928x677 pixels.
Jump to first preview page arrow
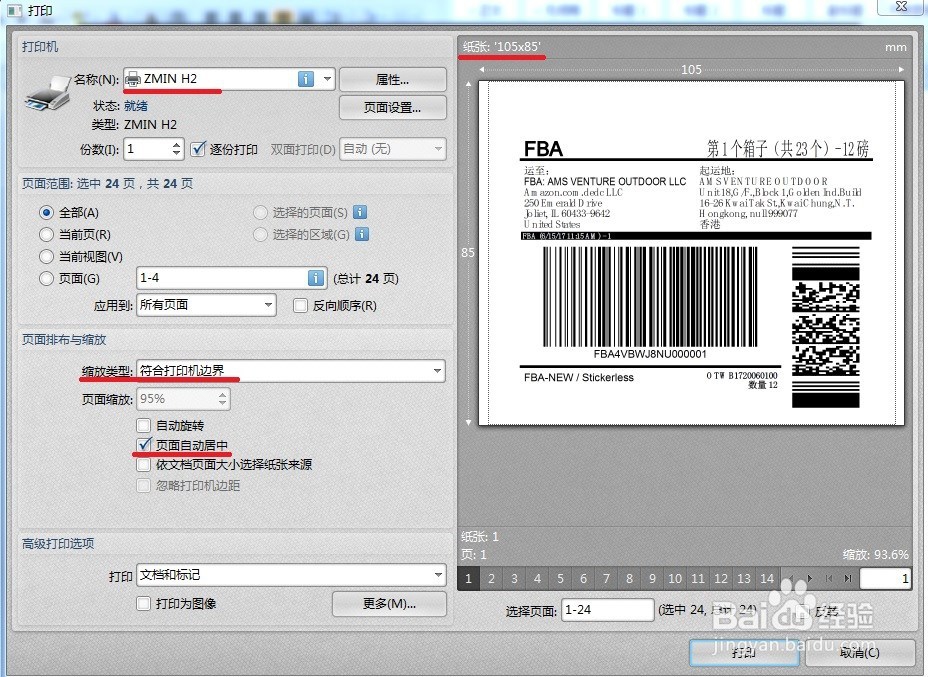[829, 579]
